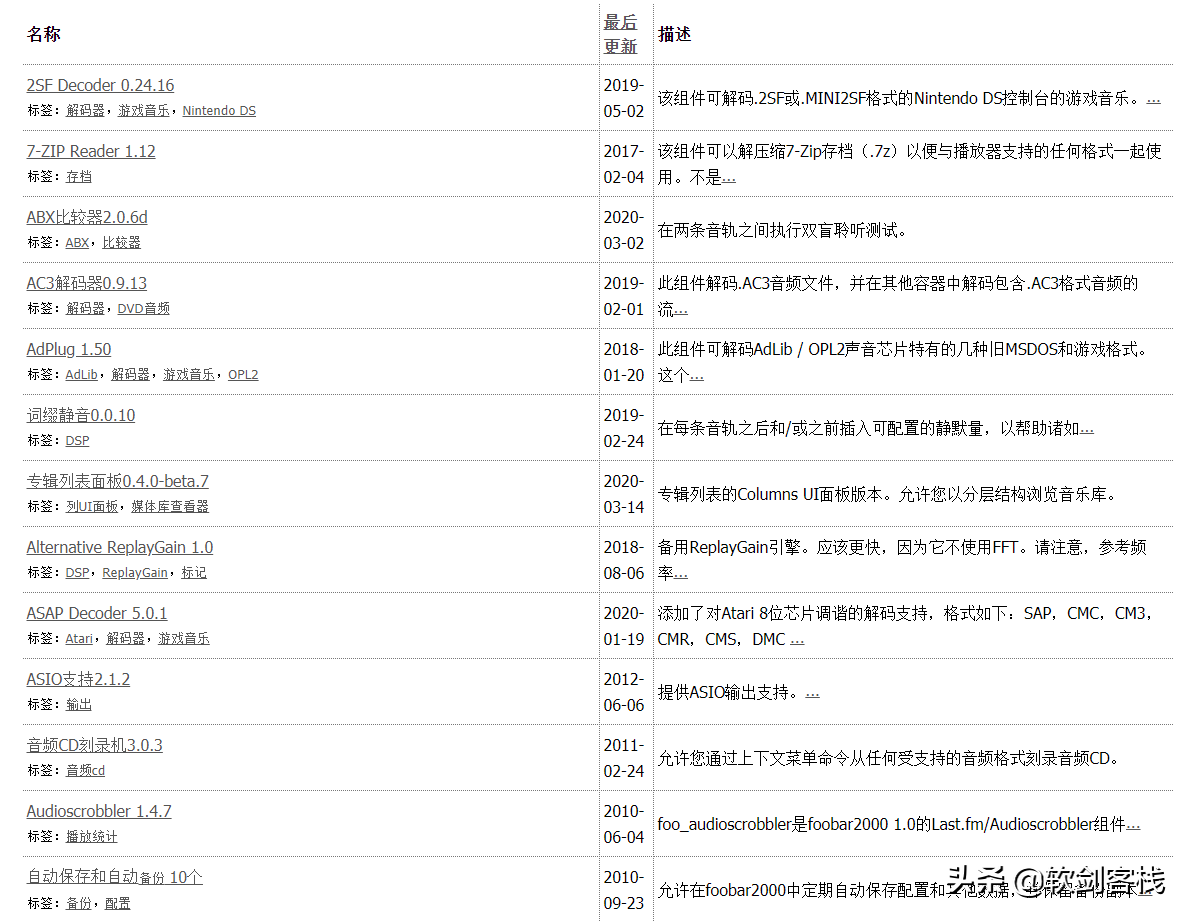Select the 游戏音乐 tag under ASAP Decoder

click(184, 639)
